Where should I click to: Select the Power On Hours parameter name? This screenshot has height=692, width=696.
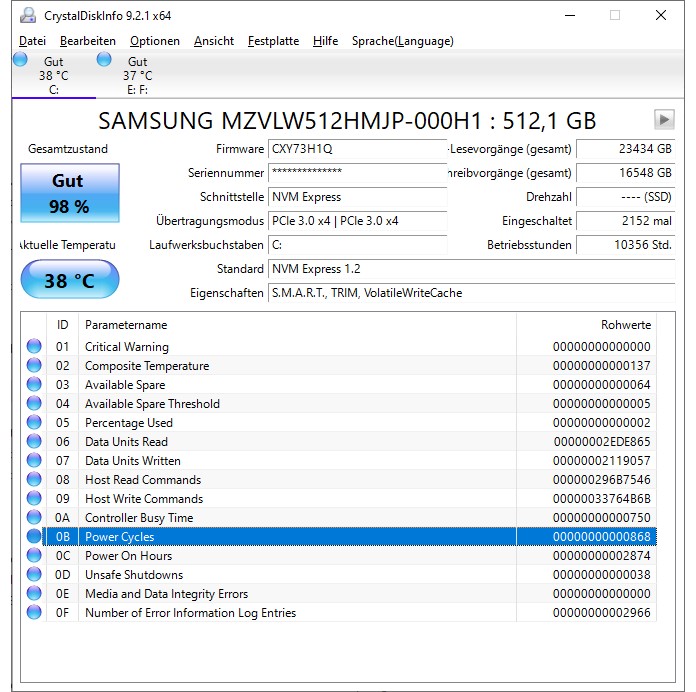[x=129, y=556]
